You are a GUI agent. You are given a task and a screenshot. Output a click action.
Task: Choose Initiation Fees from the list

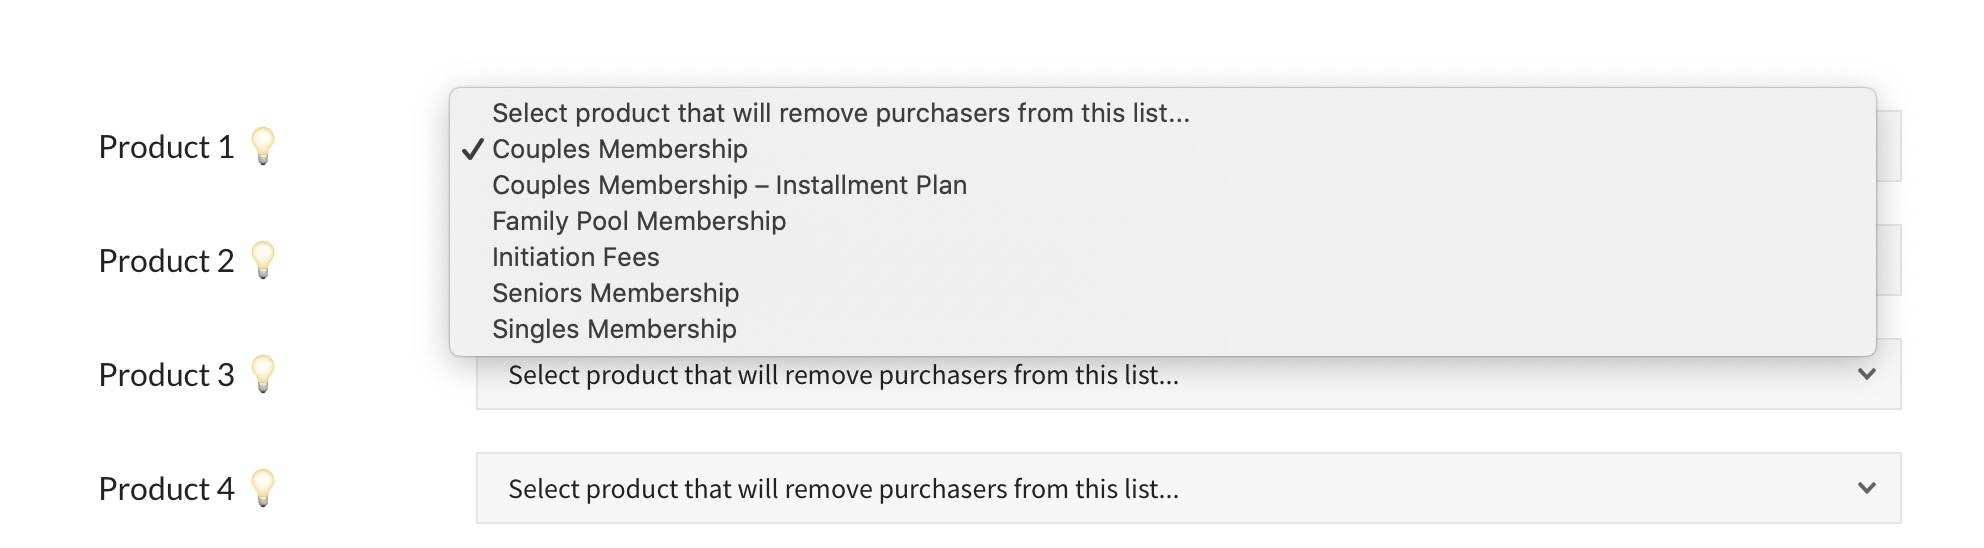click(575, 257)
